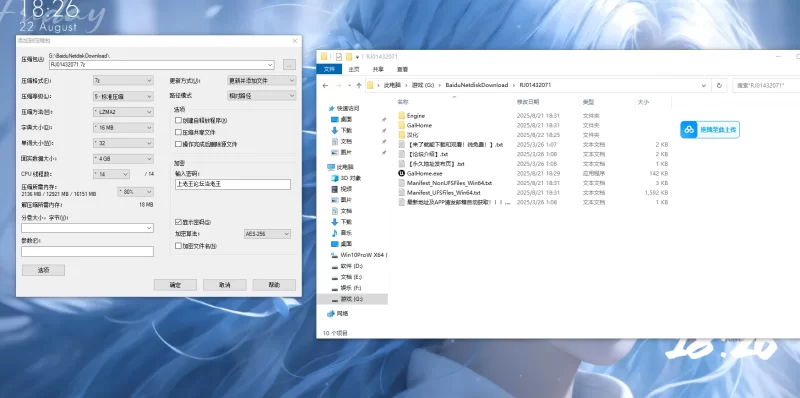The image size is (800, 398).
Task: Uncheck 显示密码 checkbox
Action: [x=178, y=222]
